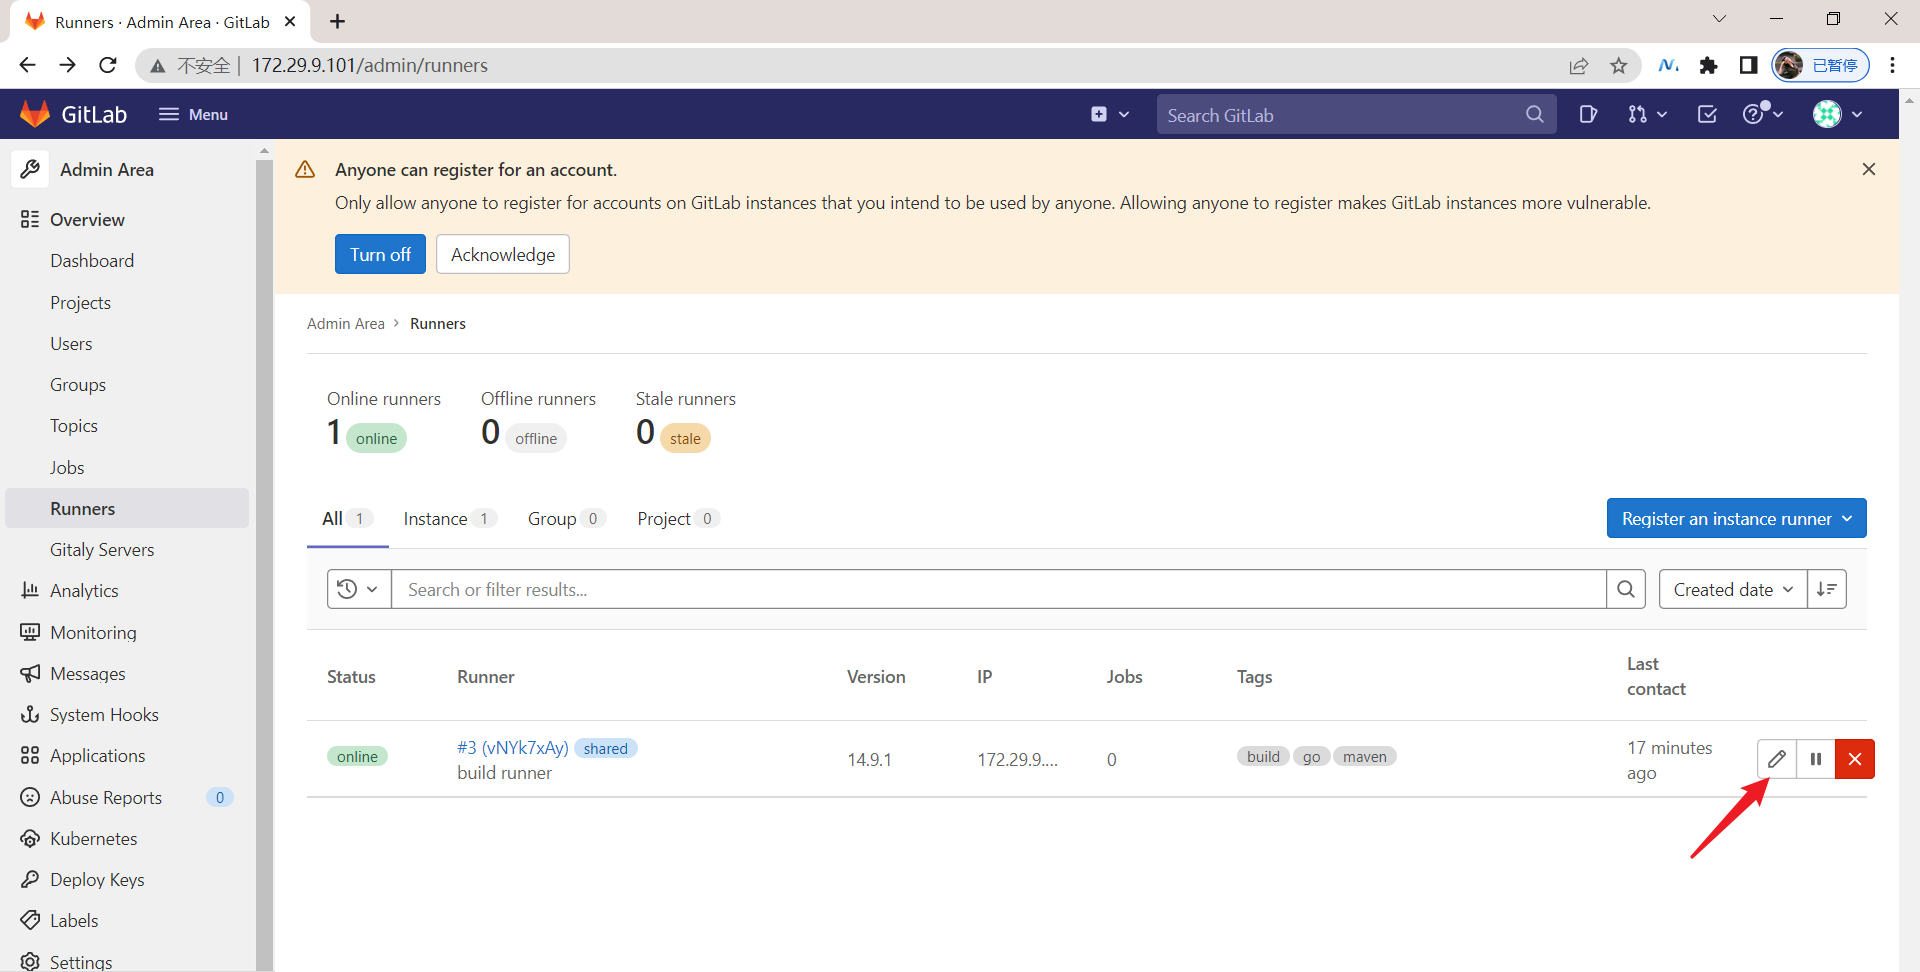Open the To-Do list icon
1920x972 pixels.
1707,114
